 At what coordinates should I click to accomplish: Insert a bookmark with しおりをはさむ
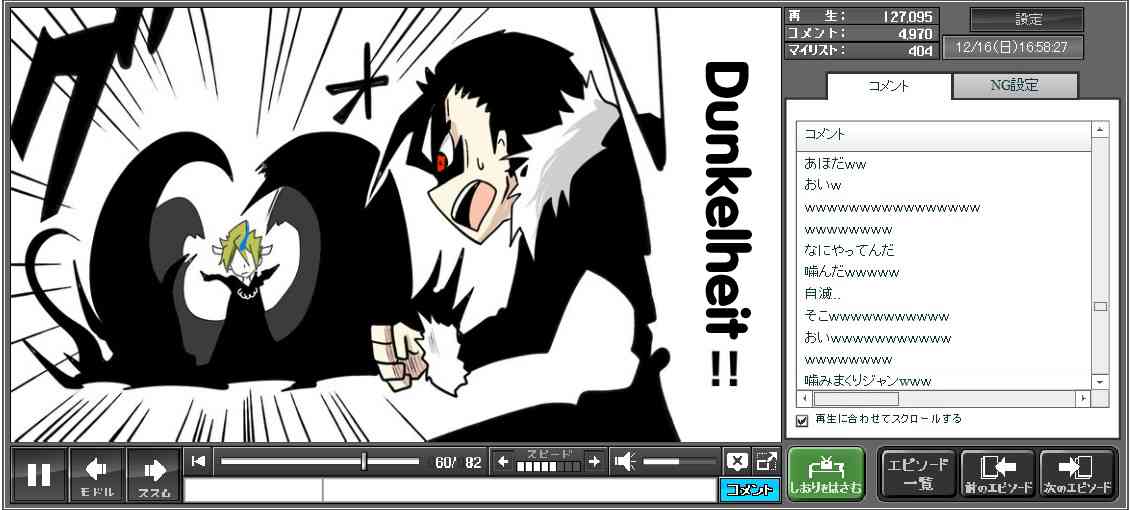pyautogui.click(x=825, y=474)
